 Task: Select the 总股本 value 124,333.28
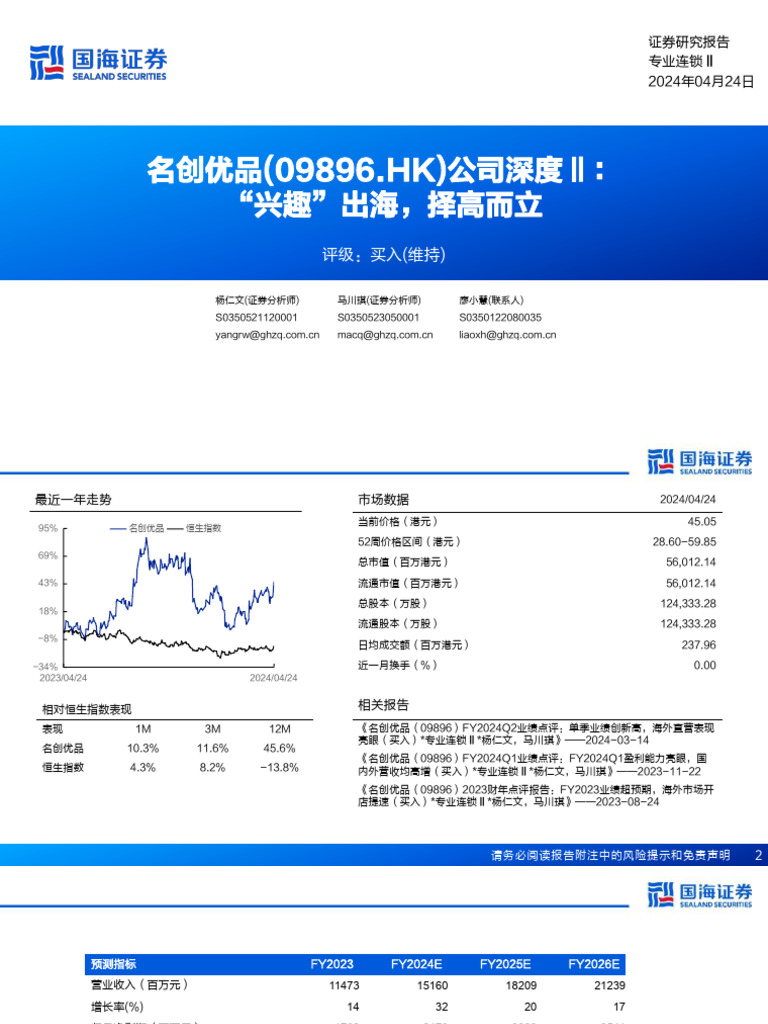coord(688,603)
